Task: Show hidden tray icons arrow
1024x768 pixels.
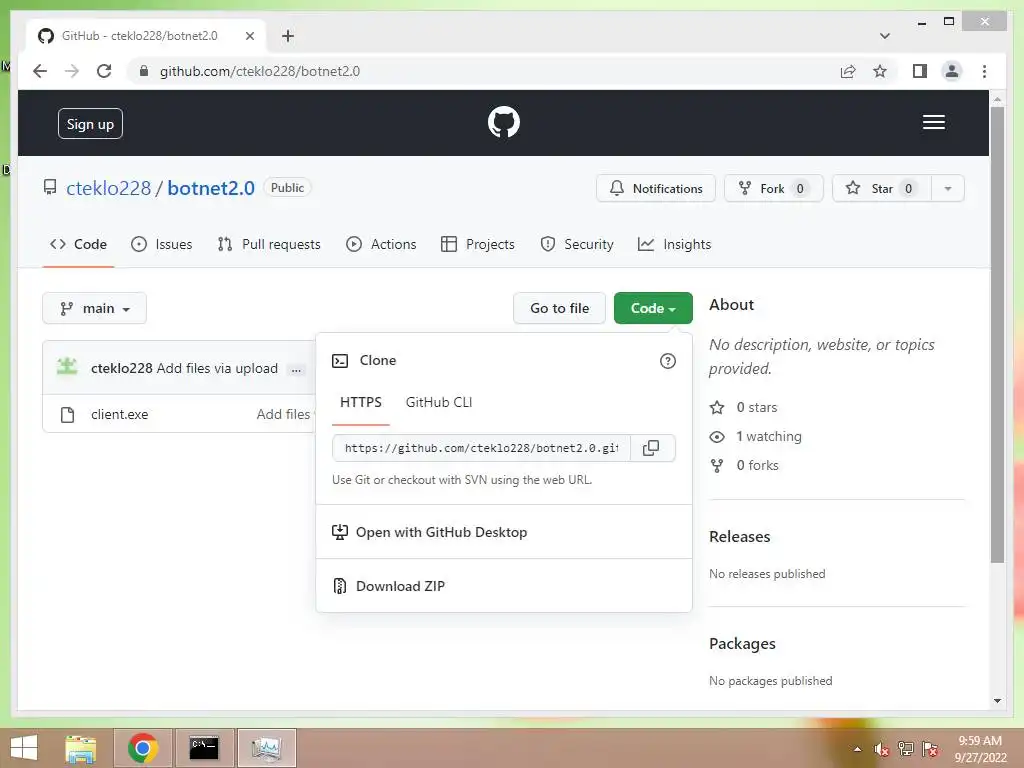Action: tap(857, 750)
